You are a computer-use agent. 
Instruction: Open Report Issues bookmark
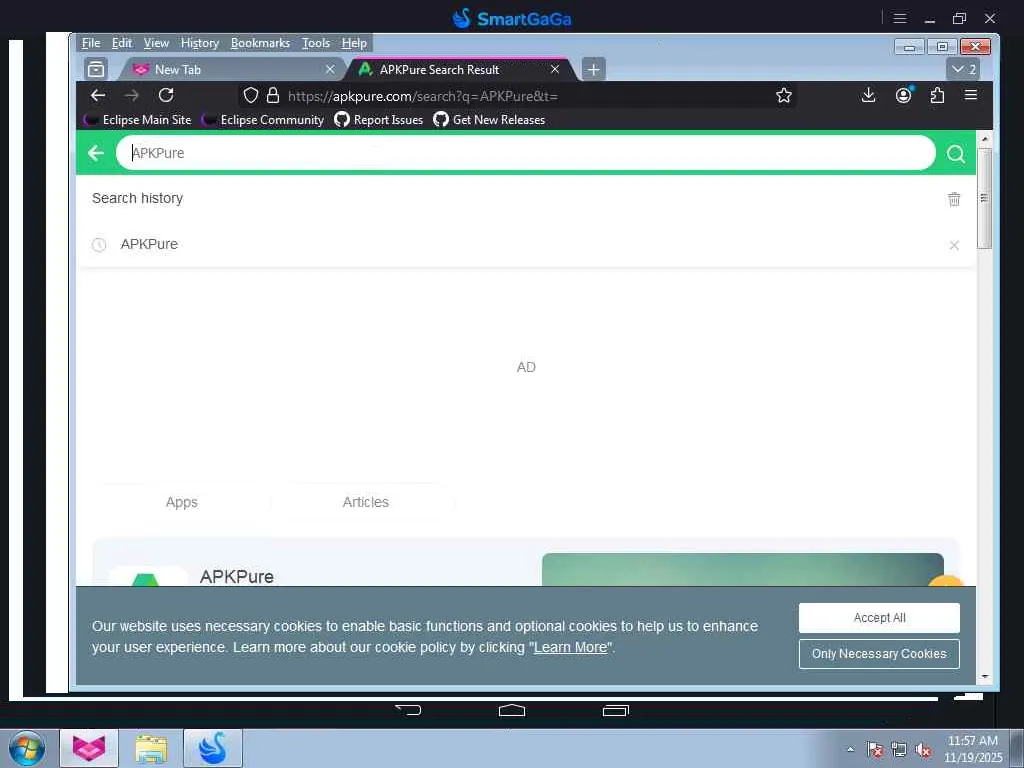tap(379, 120)
